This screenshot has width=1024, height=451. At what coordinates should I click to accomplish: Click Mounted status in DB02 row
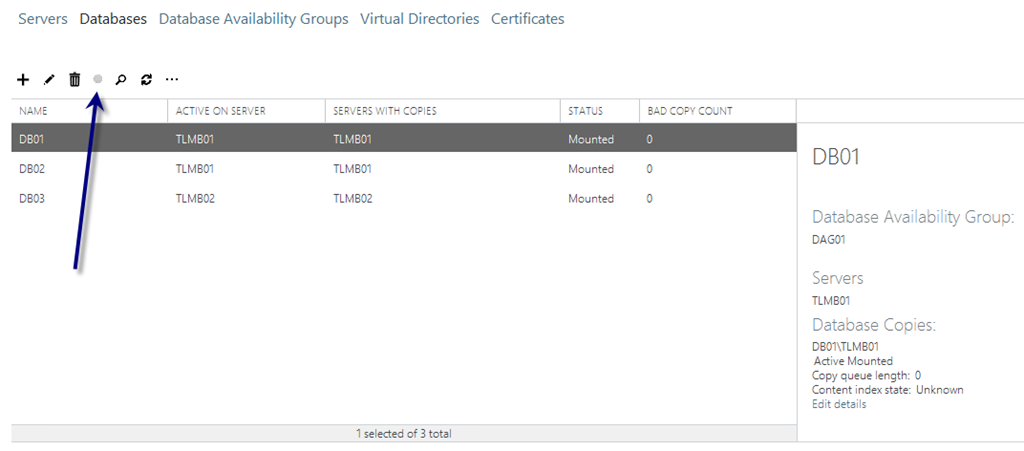[591, 168]
